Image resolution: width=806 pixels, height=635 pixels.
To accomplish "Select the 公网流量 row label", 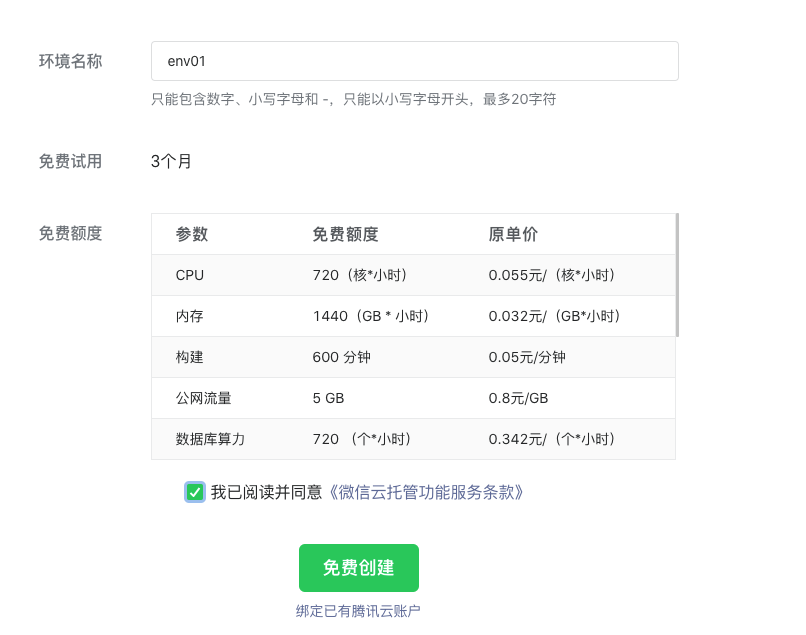I will (x=204, y=398).
